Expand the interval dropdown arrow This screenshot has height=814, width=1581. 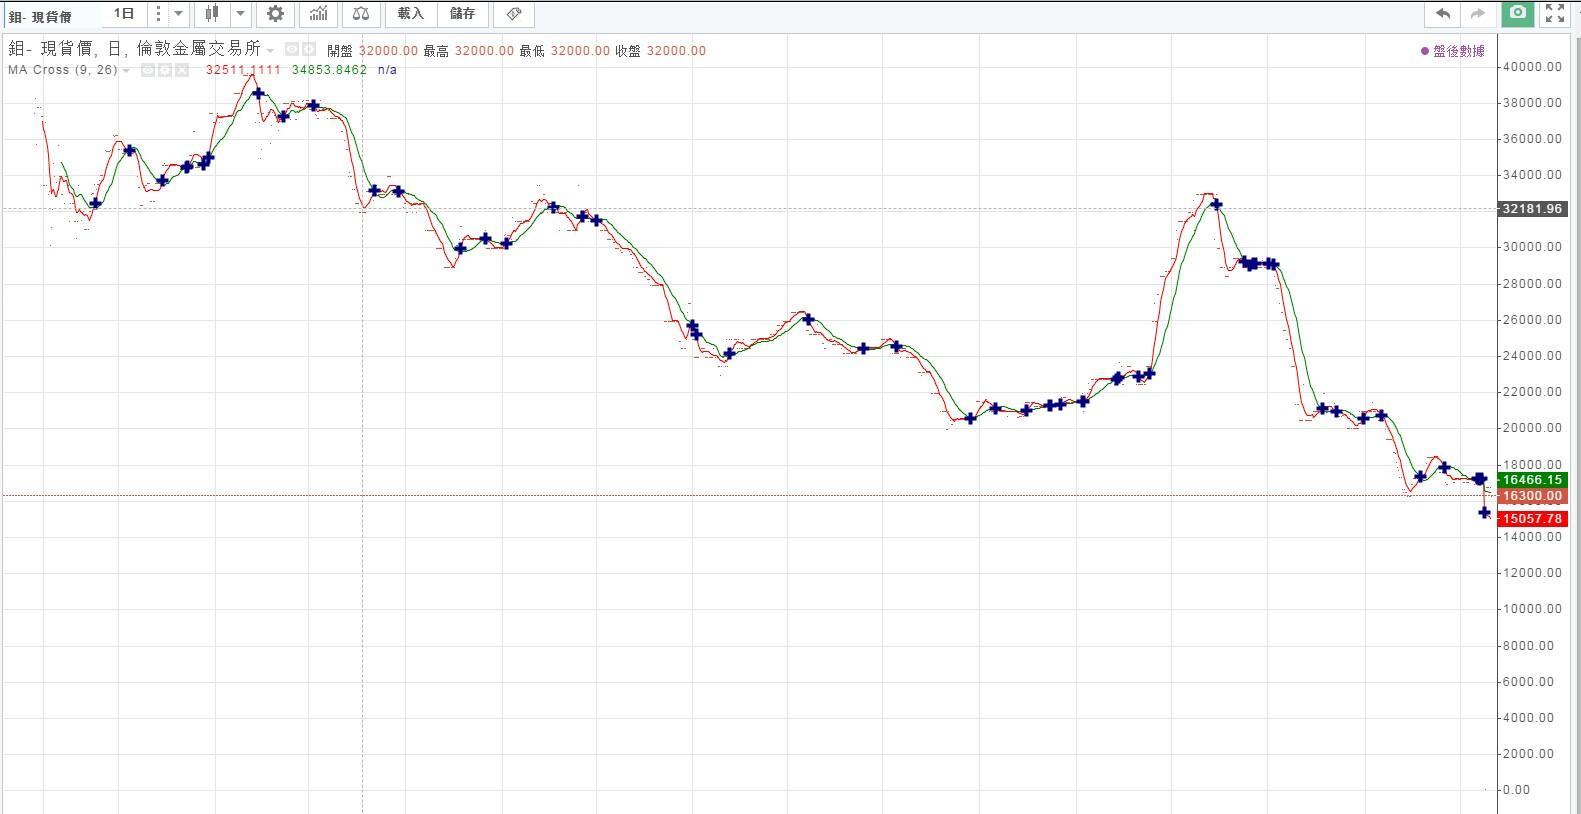(x=178, y=14)
